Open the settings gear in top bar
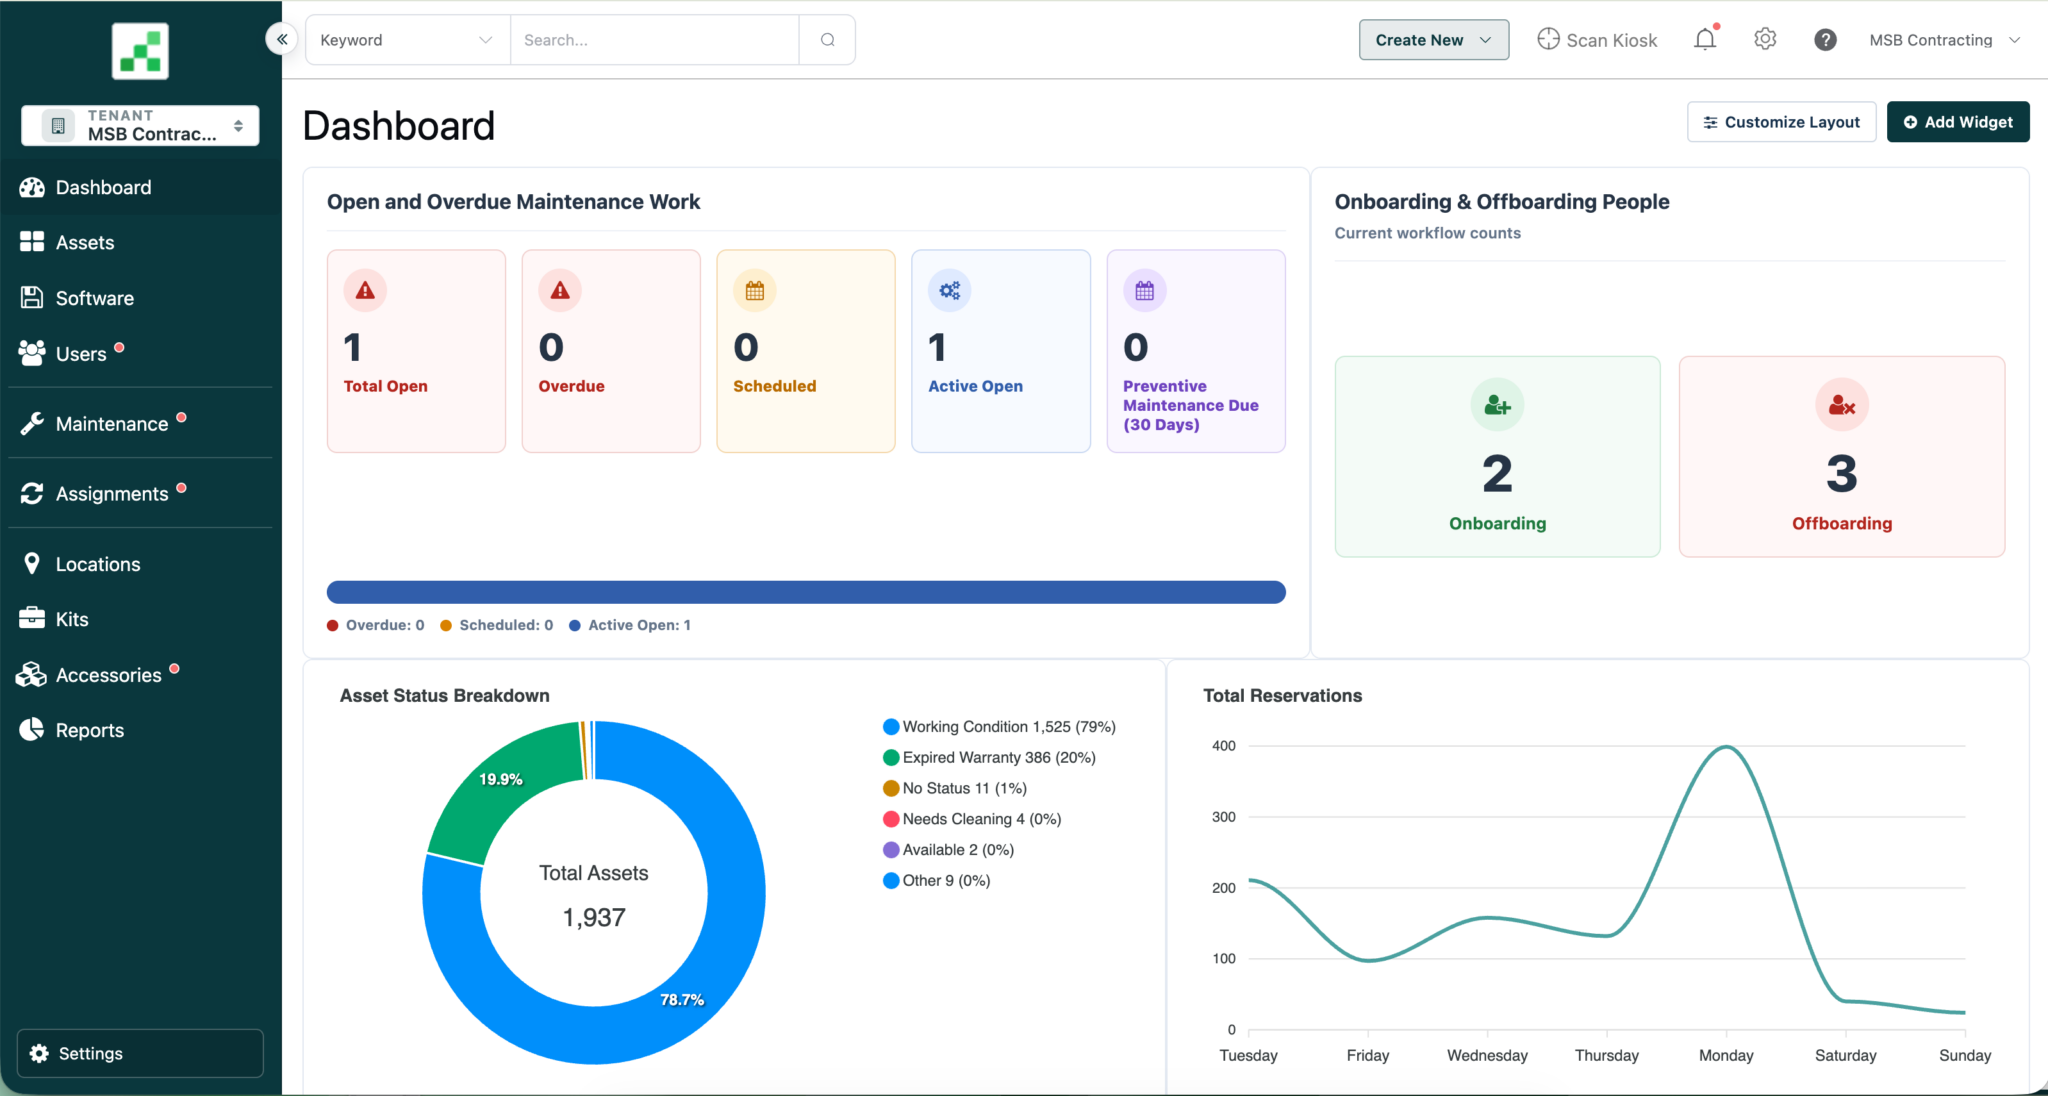Image resolution: width=2048 pixels, height=1096 pixels. (1765, 39)
